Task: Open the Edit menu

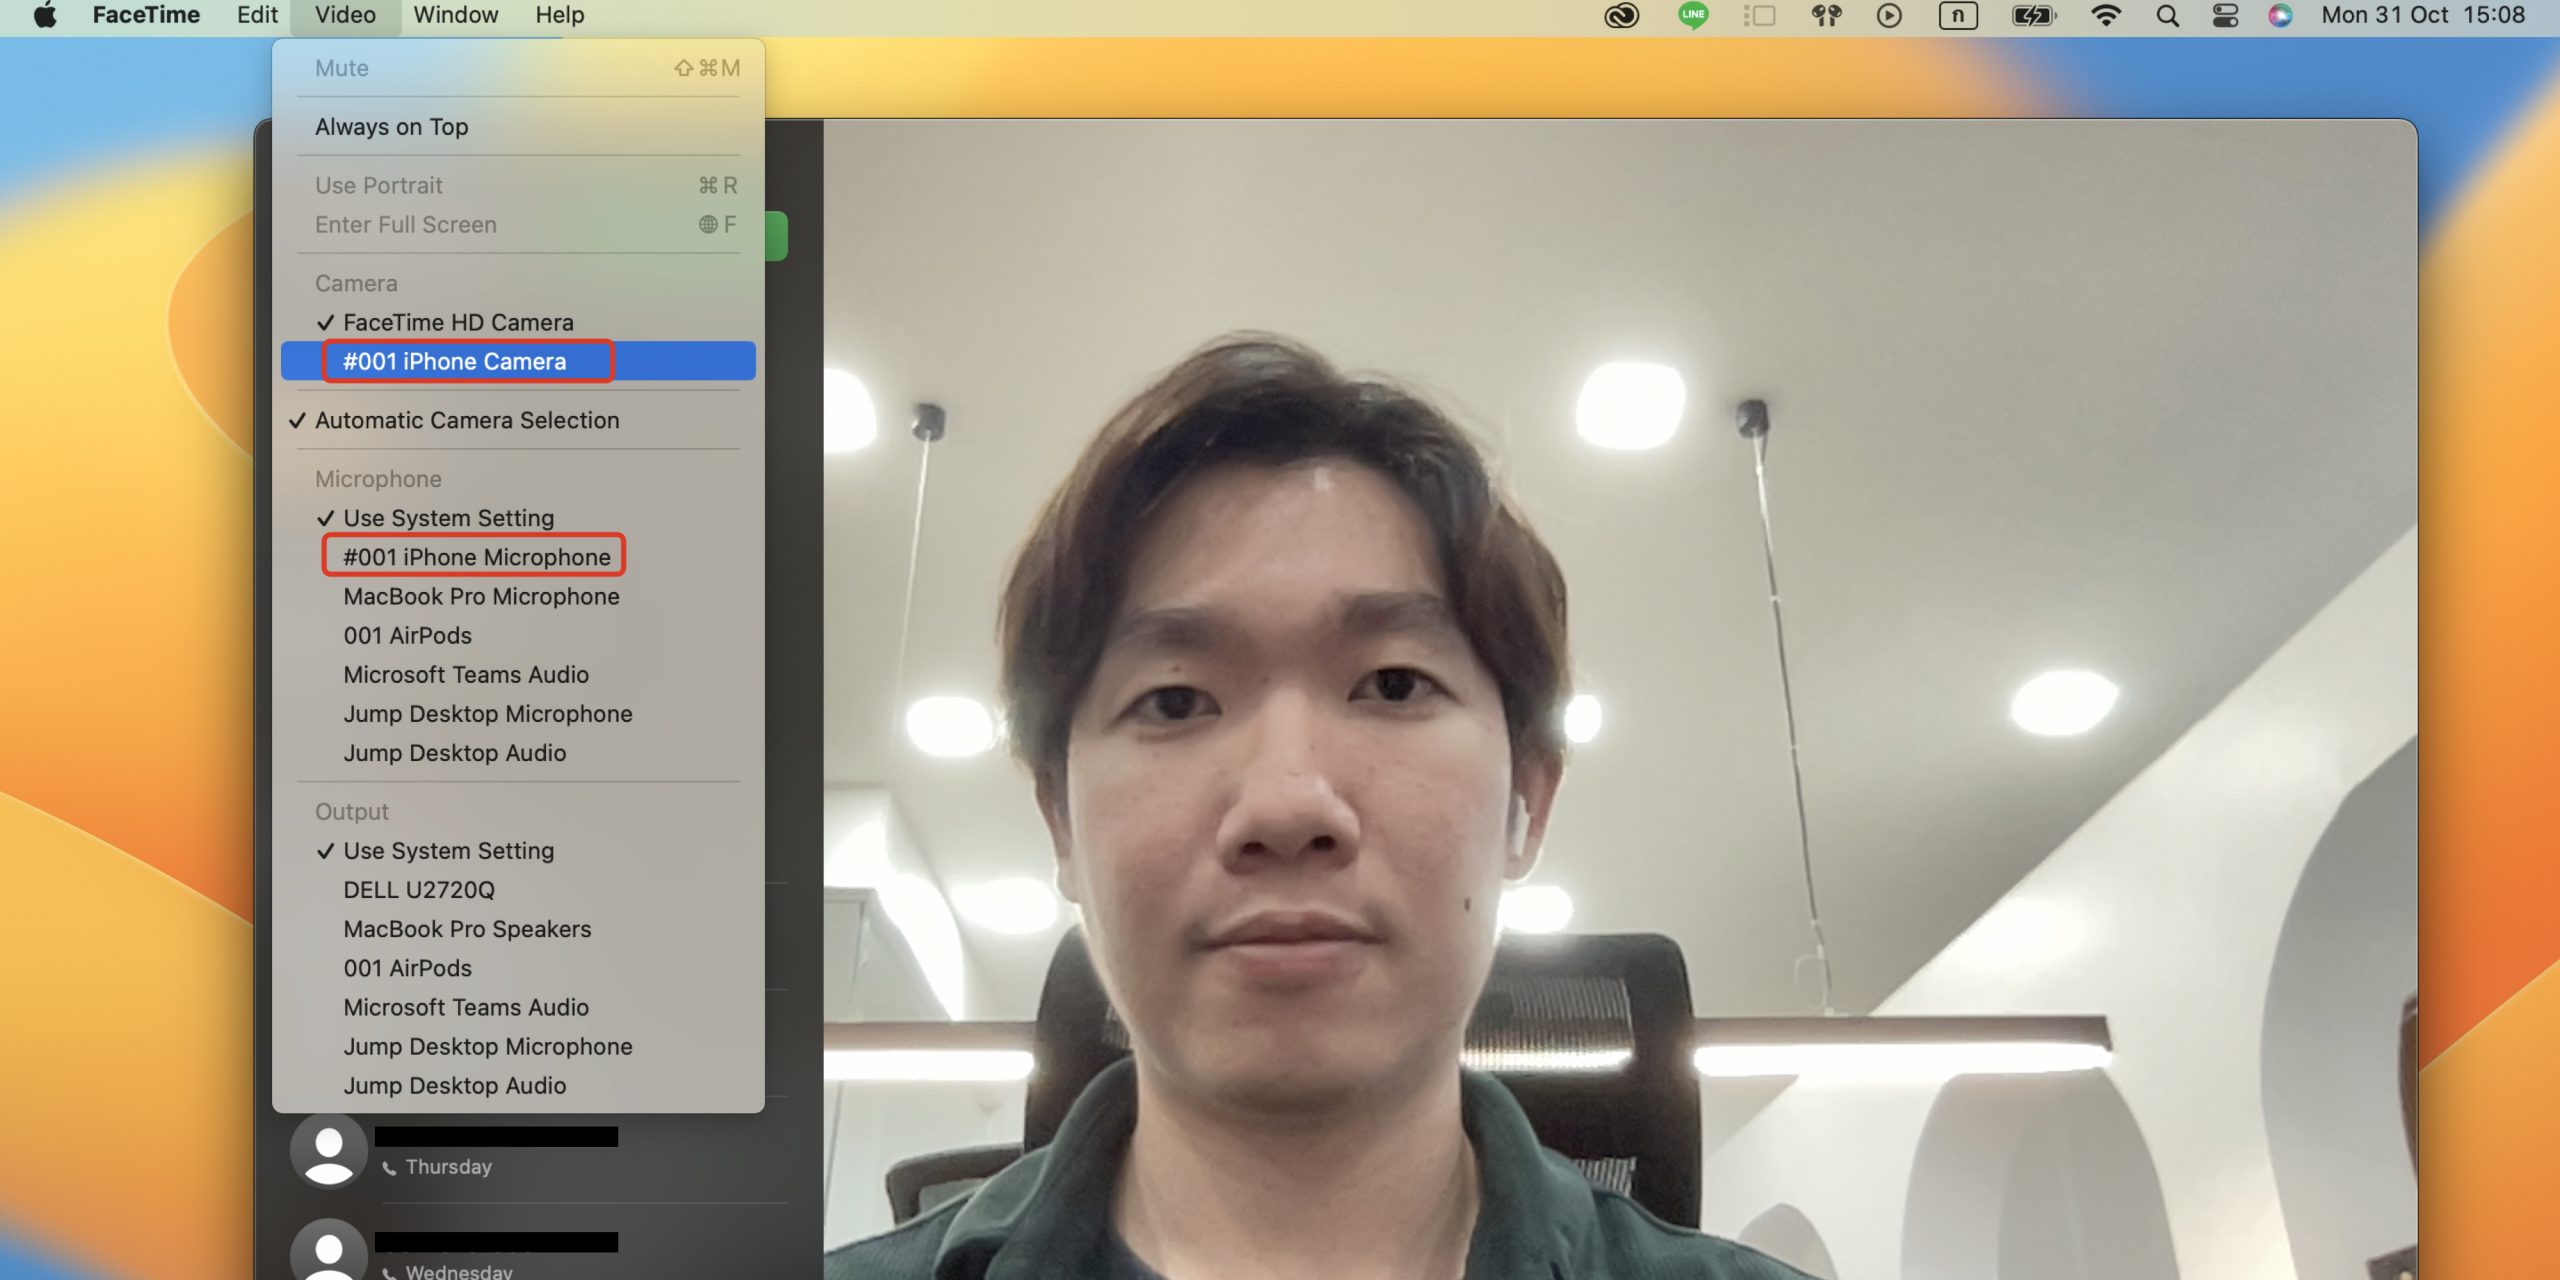Action: coord(257,15)
